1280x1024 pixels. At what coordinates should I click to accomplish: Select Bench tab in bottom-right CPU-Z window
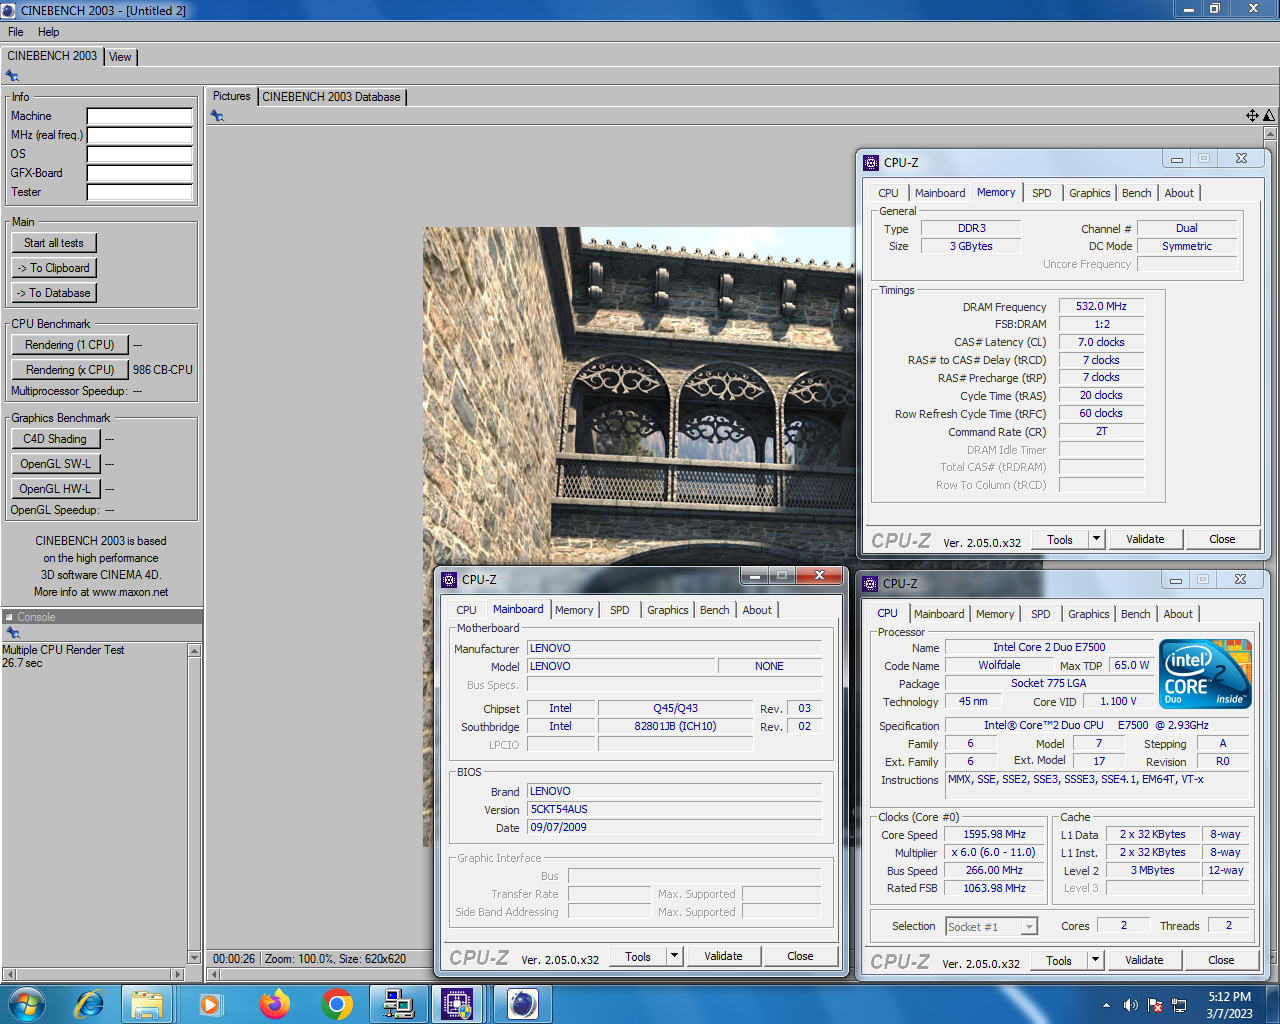click(1135, 614)
